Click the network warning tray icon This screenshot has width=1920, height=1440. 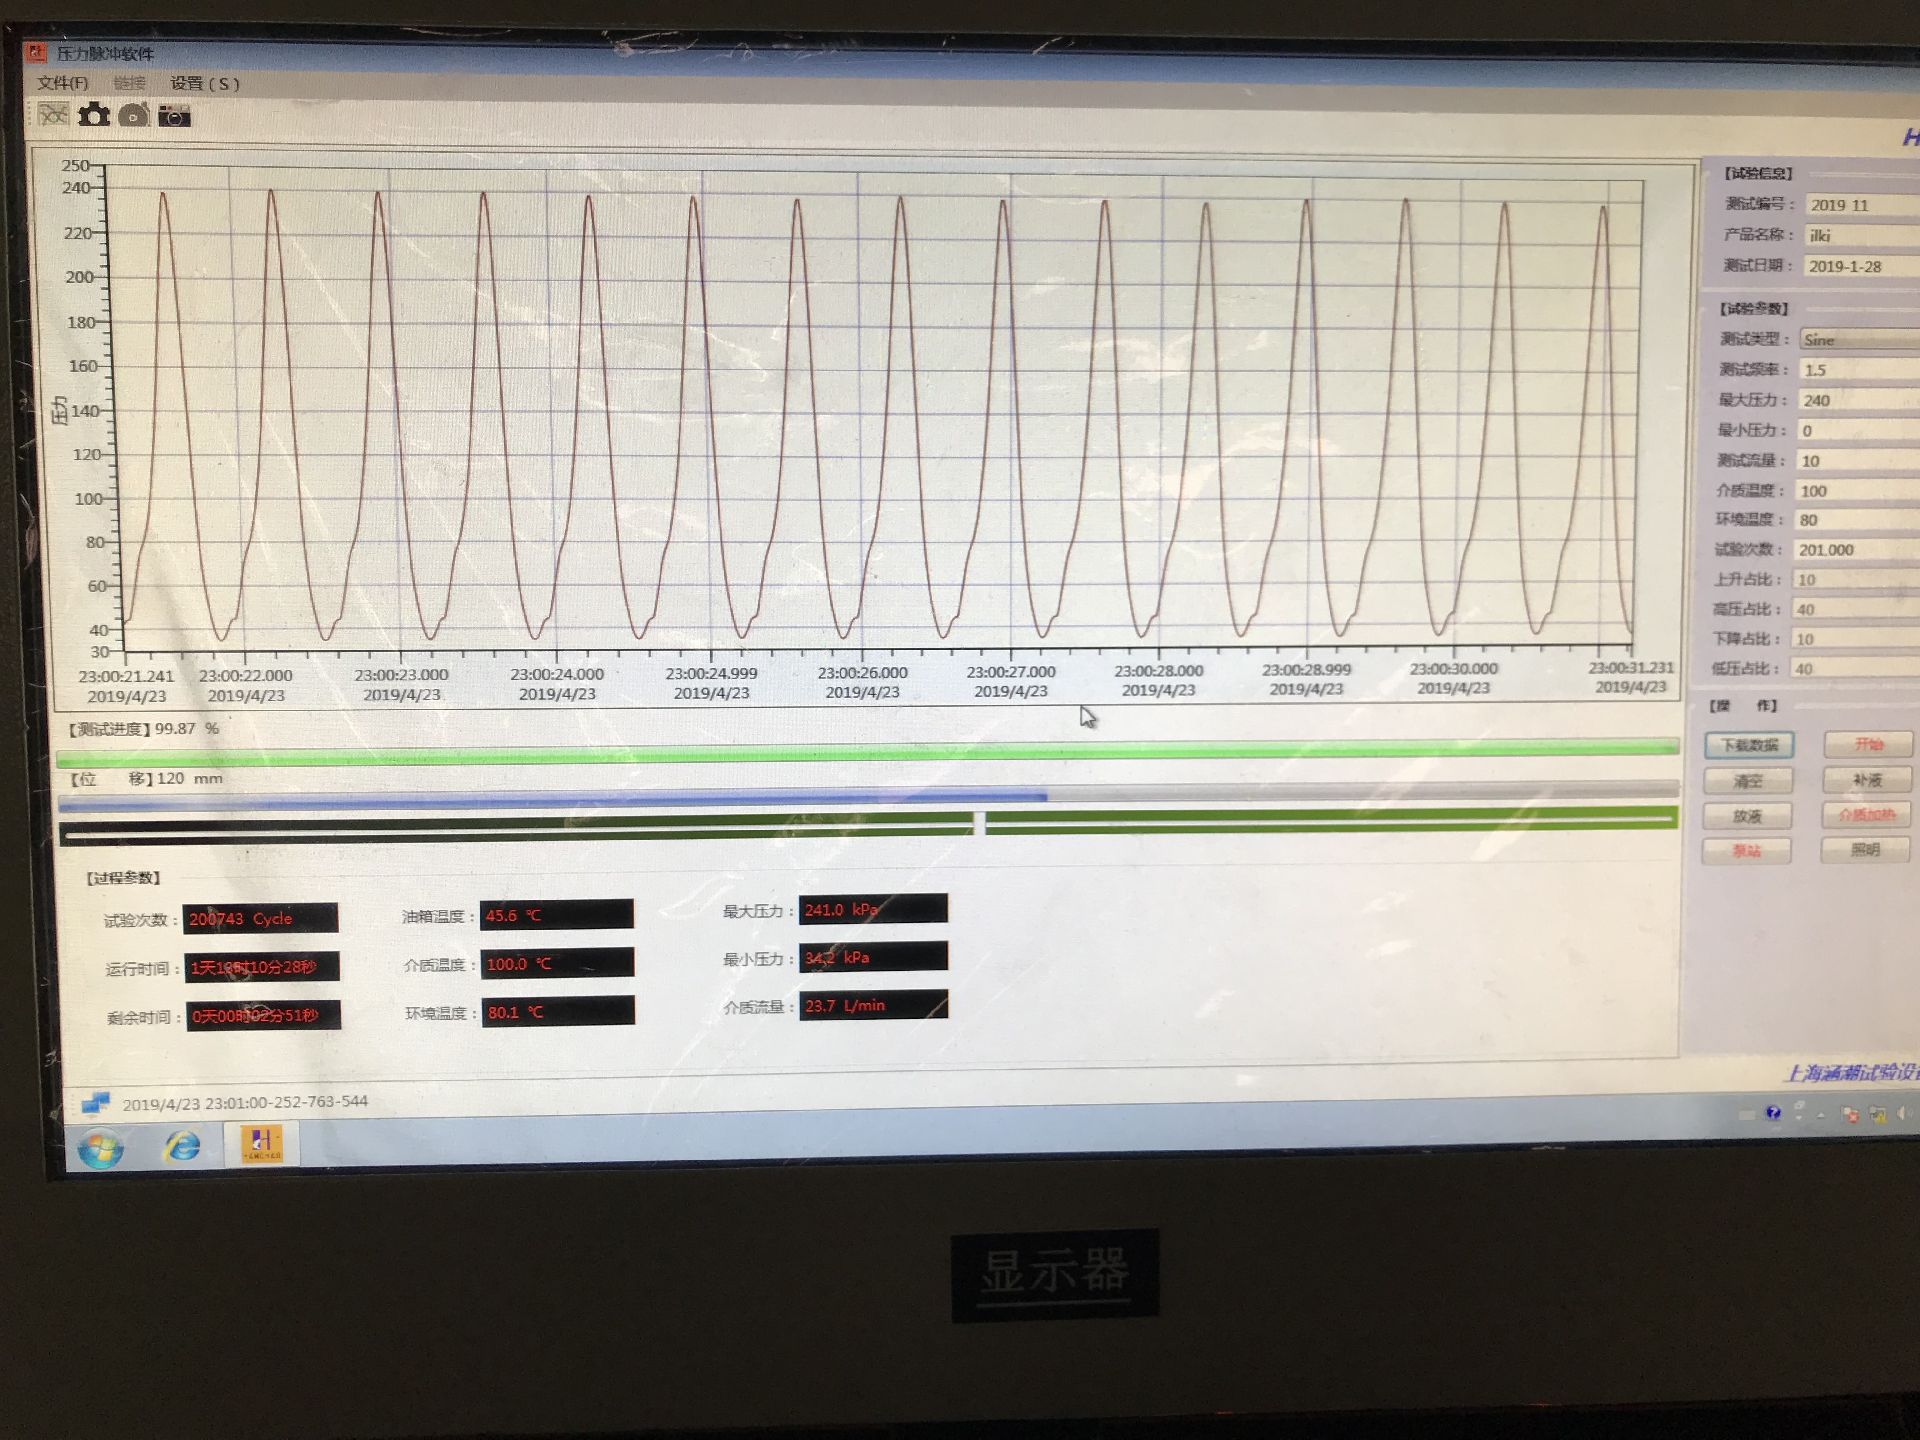pyautogui.click(x=1877, y=1114)
